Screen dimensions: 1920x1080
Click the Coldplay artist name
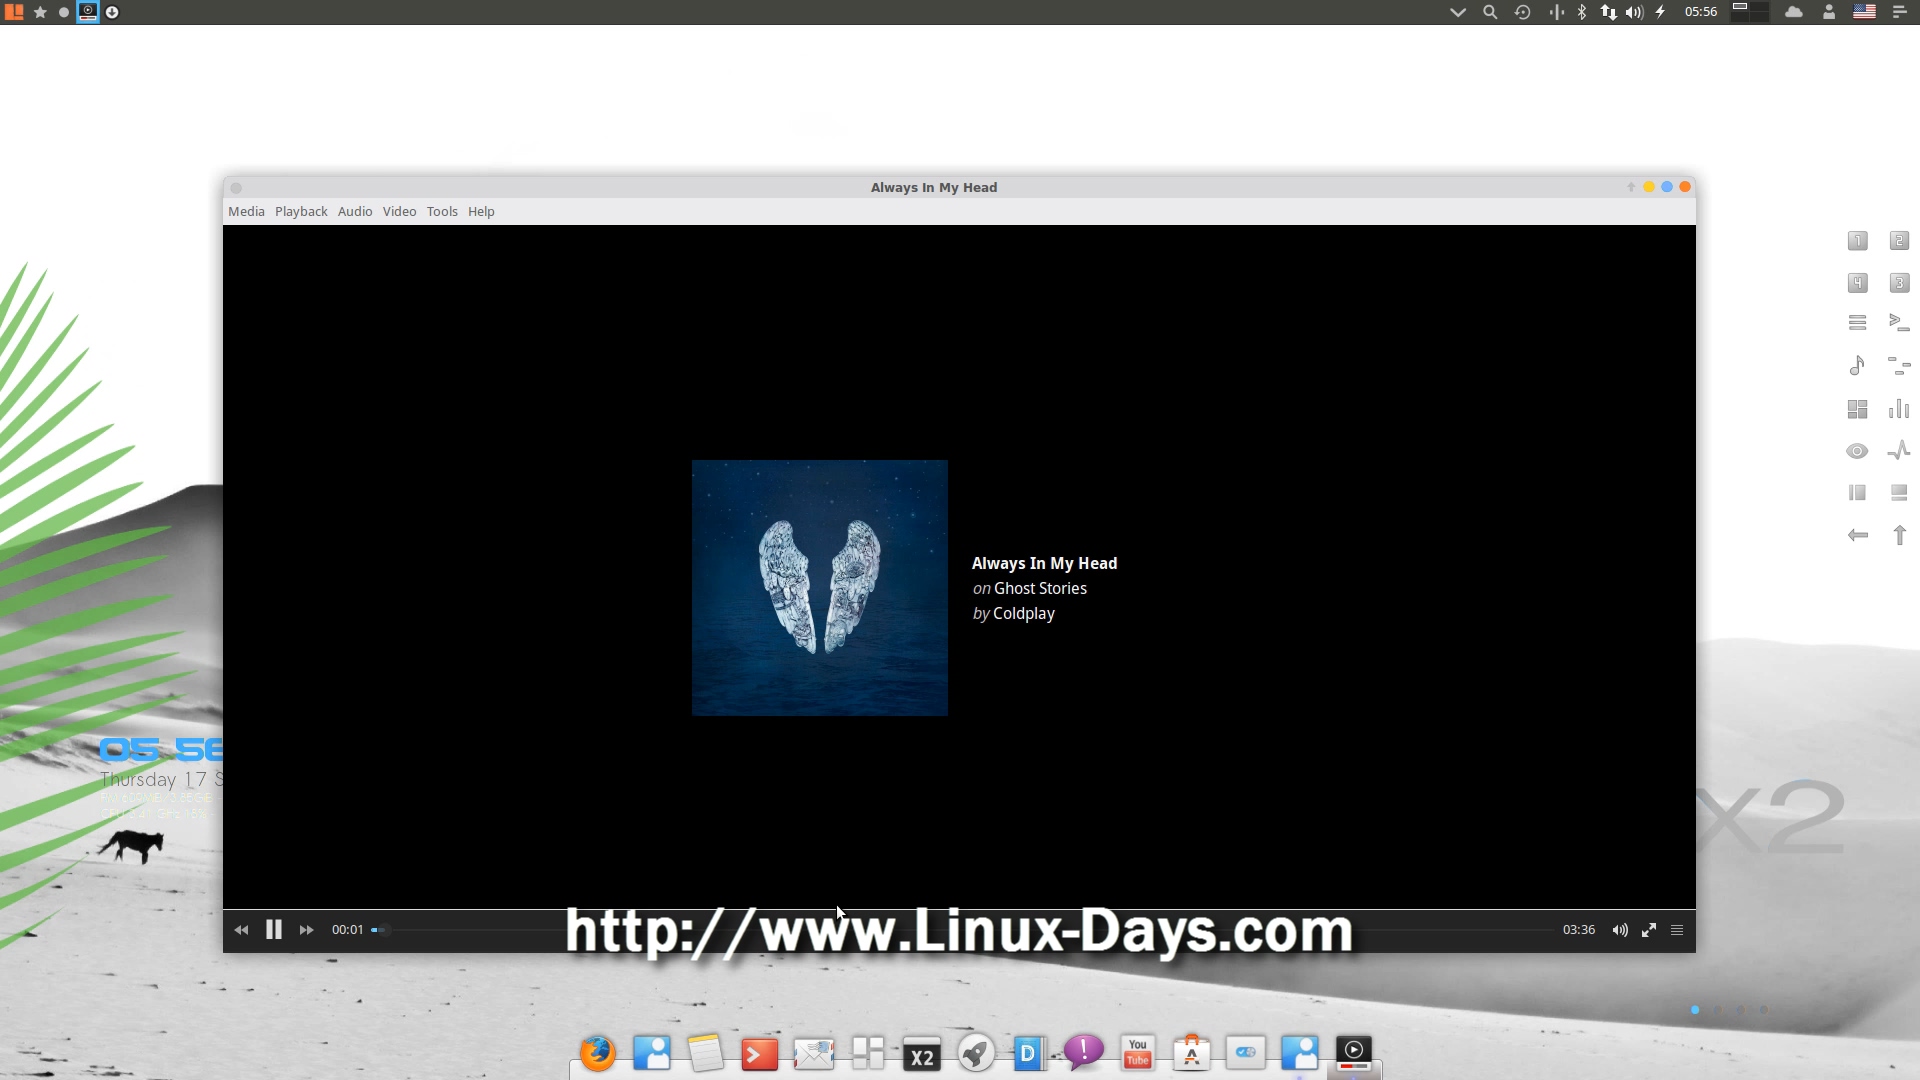[x=1024, y=614]
